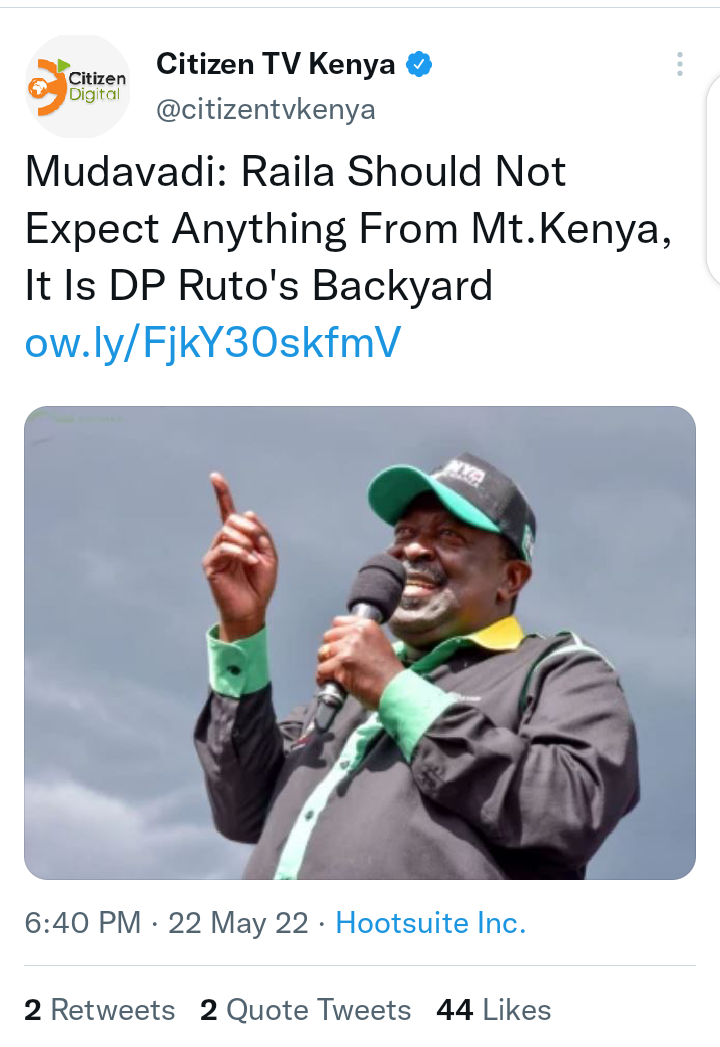Tap the raised pointing finger in photo

point(223,497)
